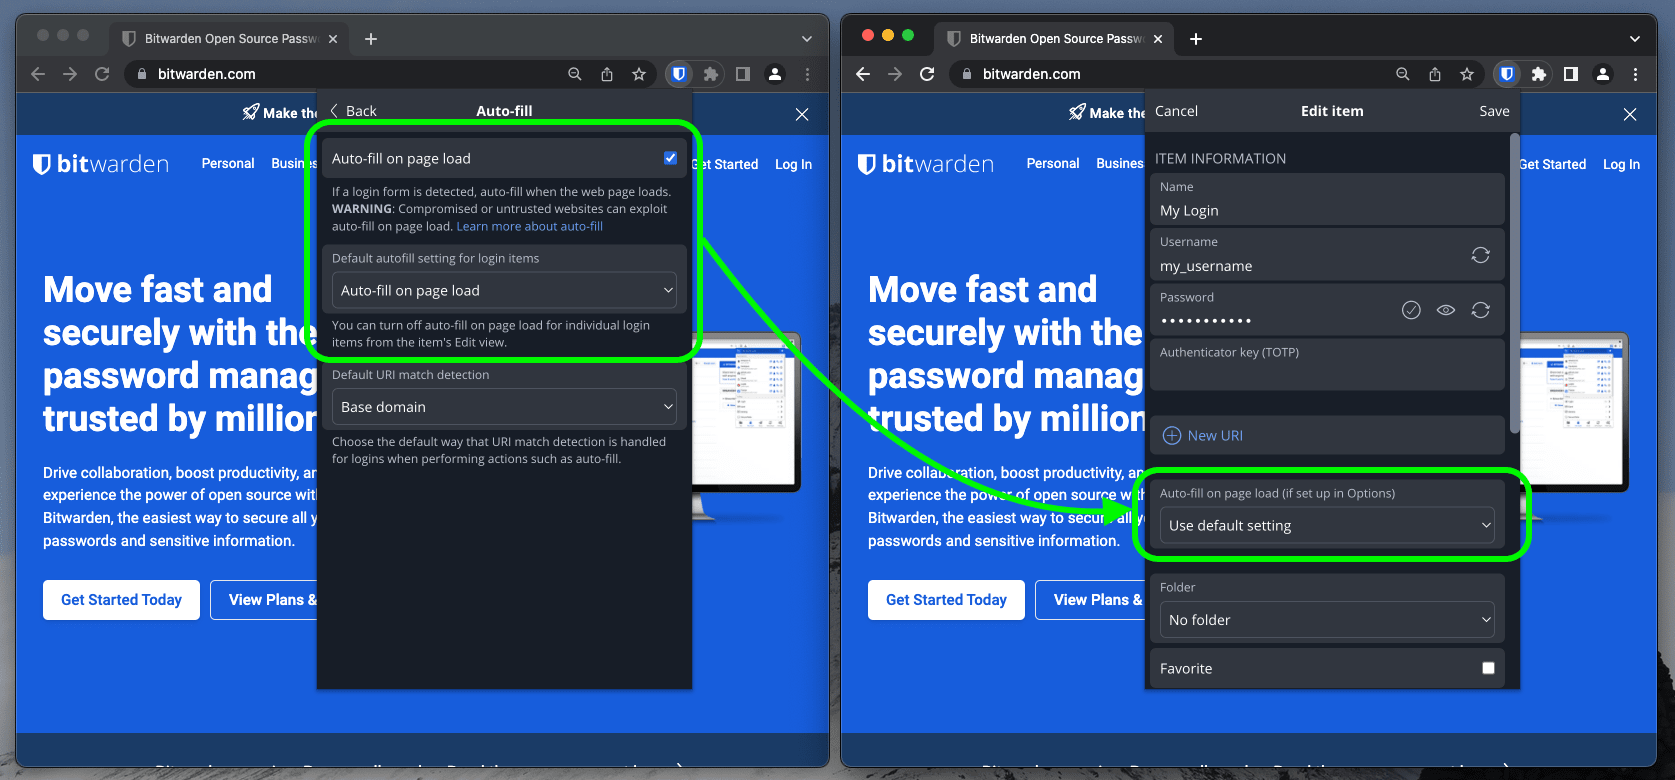1675x780 pixels.
Task: Click Username field with my_username
Action: point(1327,254)
